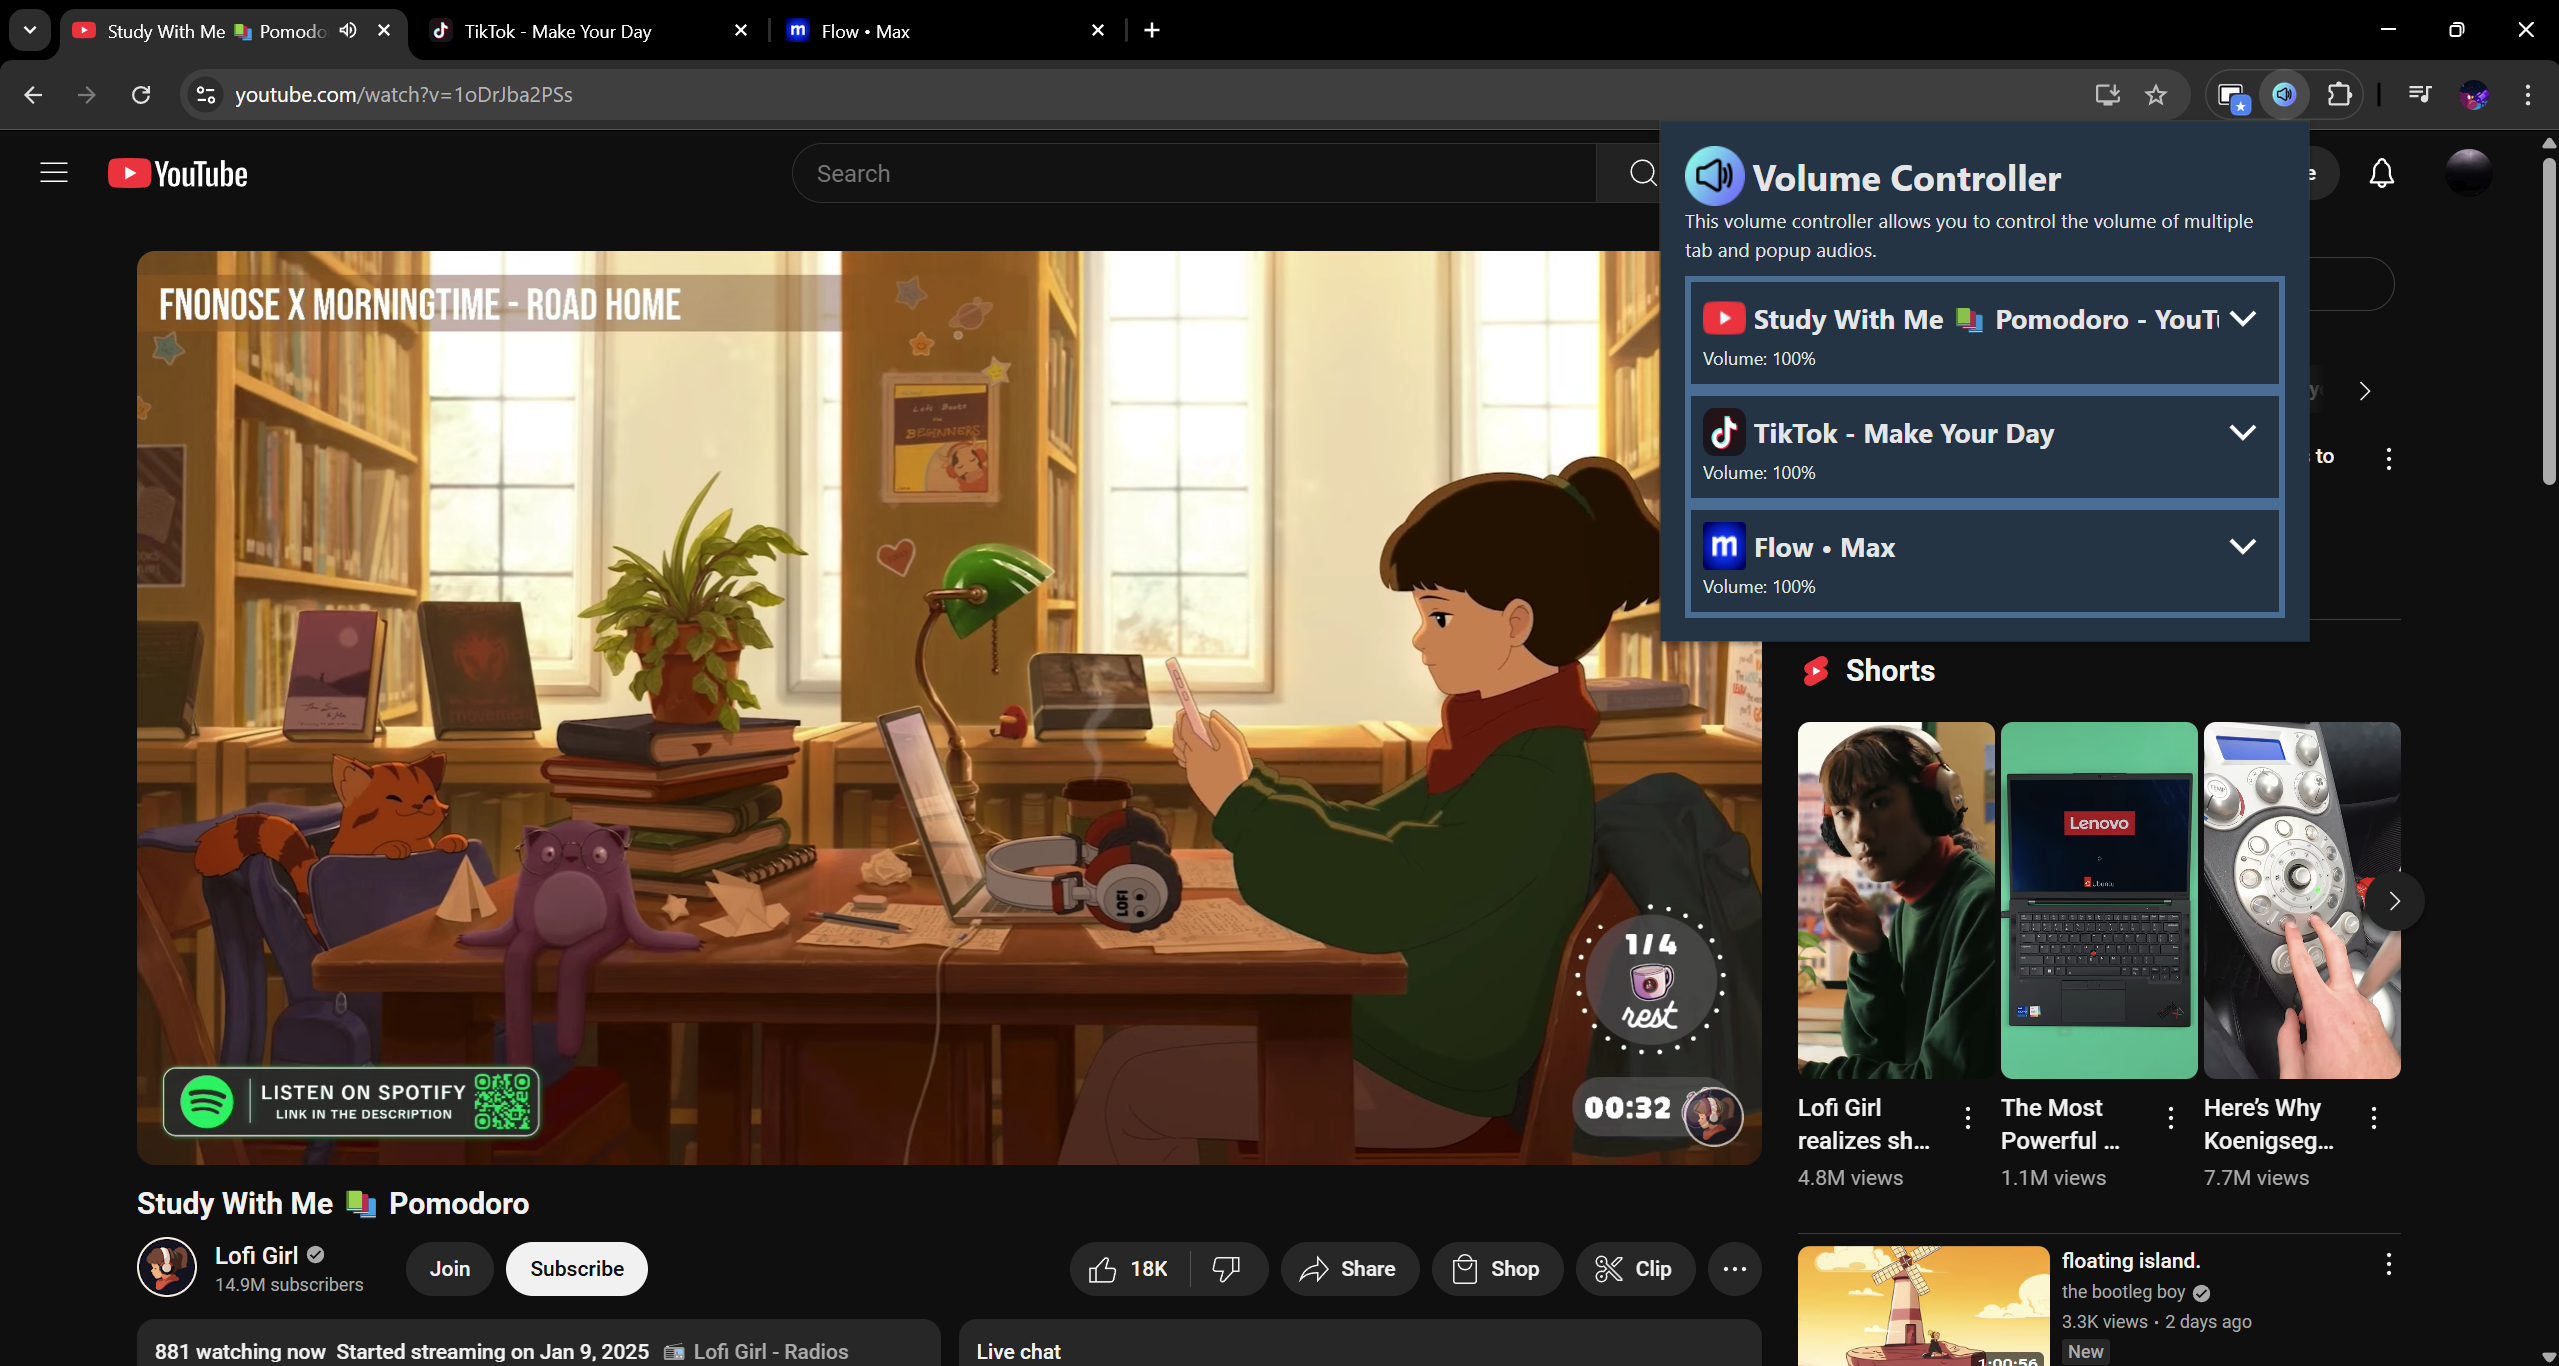Click the floating island. title
This screenshot has height=1366, width=2559.
[2131, 1260]
